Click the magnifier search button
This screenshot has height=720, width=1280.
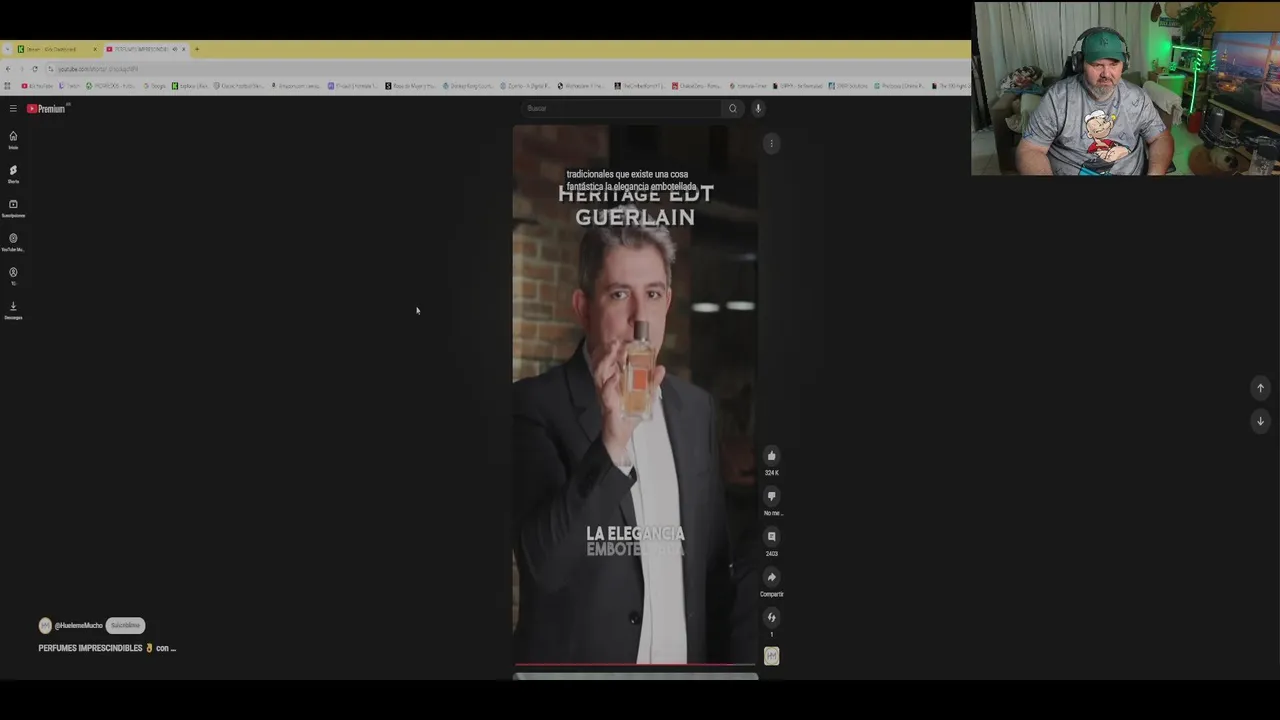pos(733,108)
